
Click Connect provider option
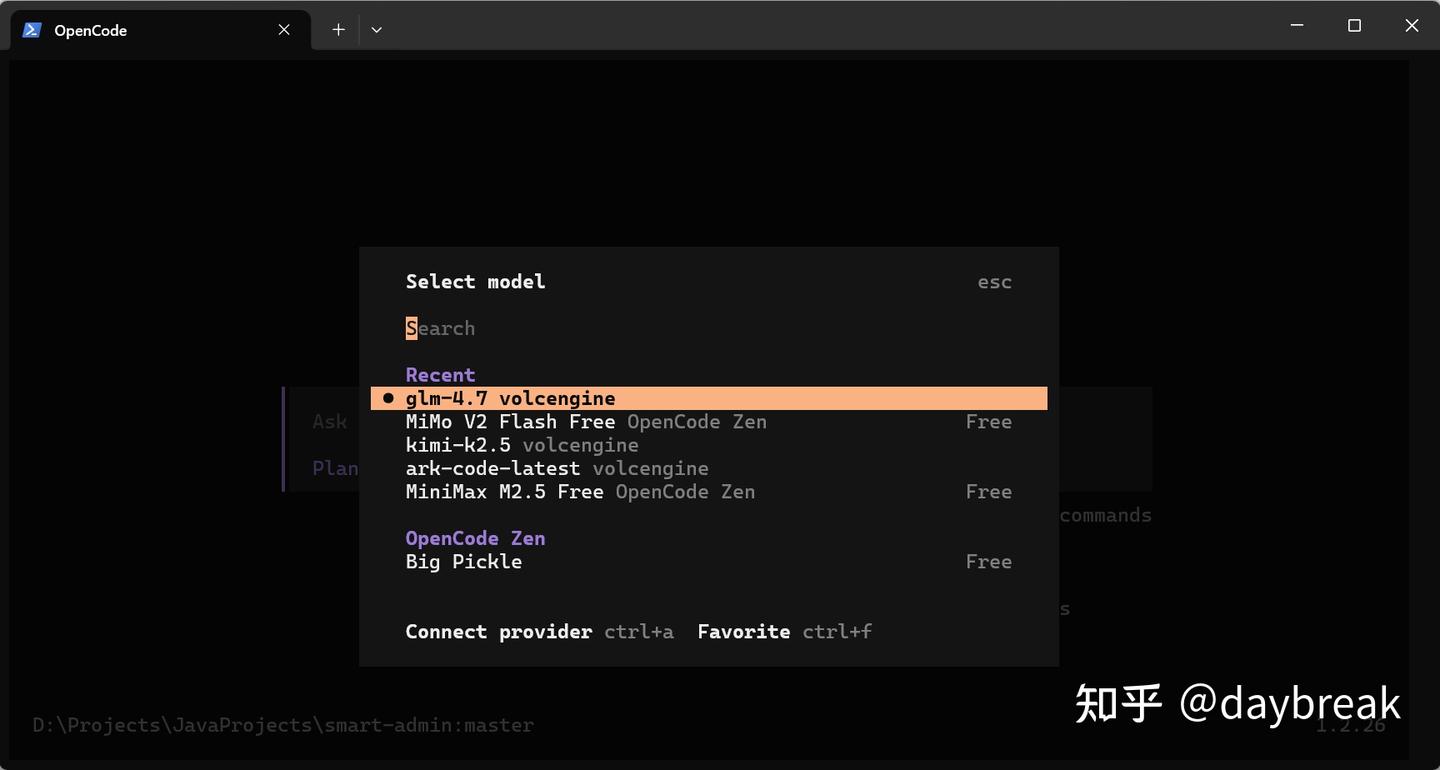(x=539, y=632)
